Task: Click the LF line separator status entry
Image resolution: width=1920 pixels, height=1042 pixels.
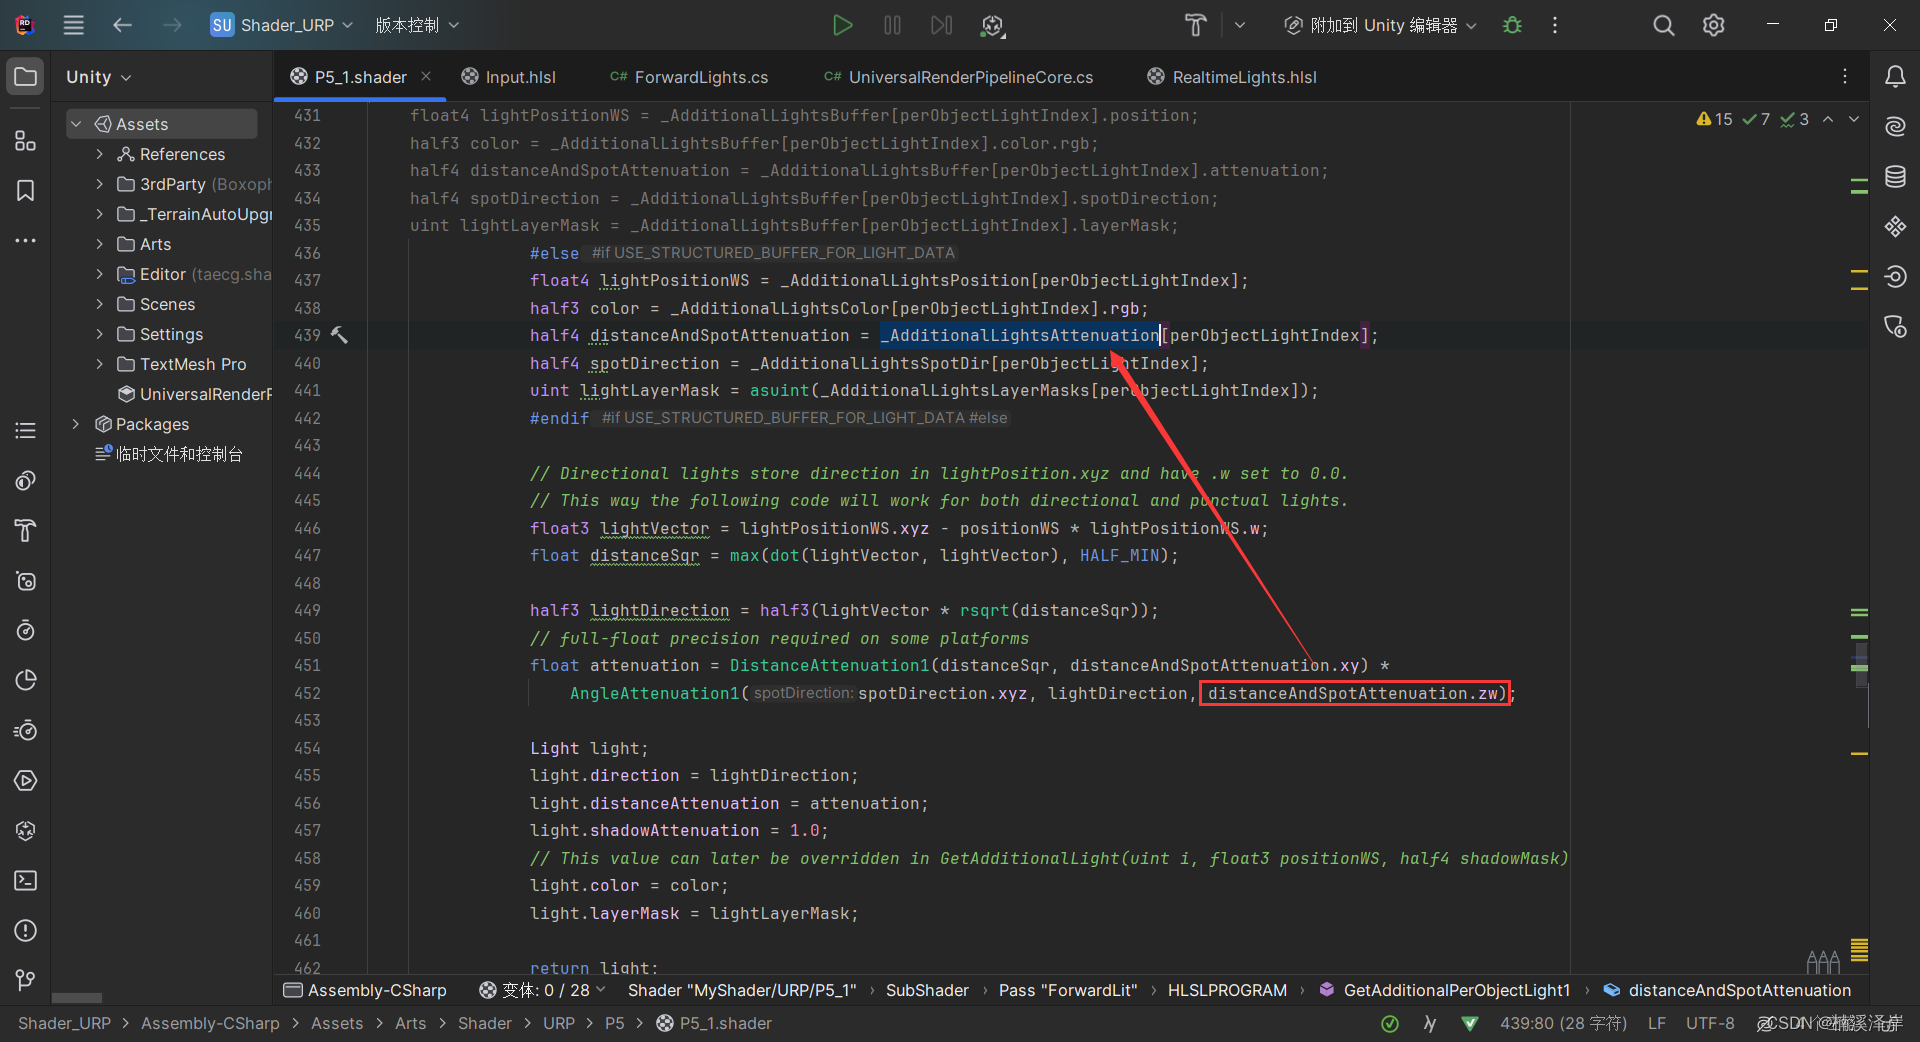Action: pos(1657,1023)
